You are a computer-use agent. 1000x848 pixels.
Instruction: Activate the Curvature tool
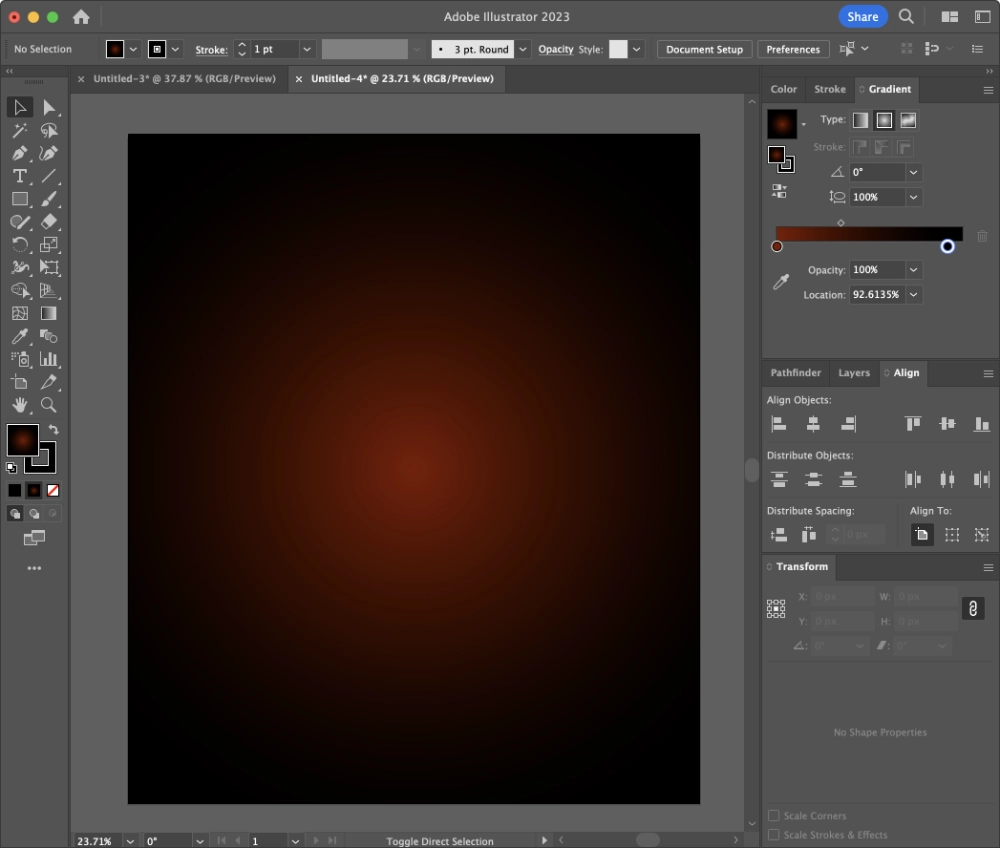tap(48, 154)
